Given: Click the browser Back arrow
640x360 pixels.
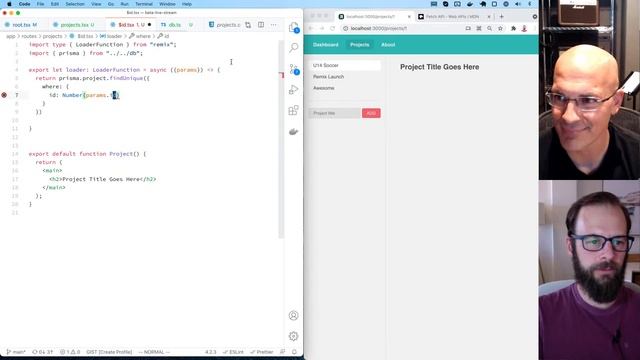Looking at the screenshot, I should pos(311,29).
